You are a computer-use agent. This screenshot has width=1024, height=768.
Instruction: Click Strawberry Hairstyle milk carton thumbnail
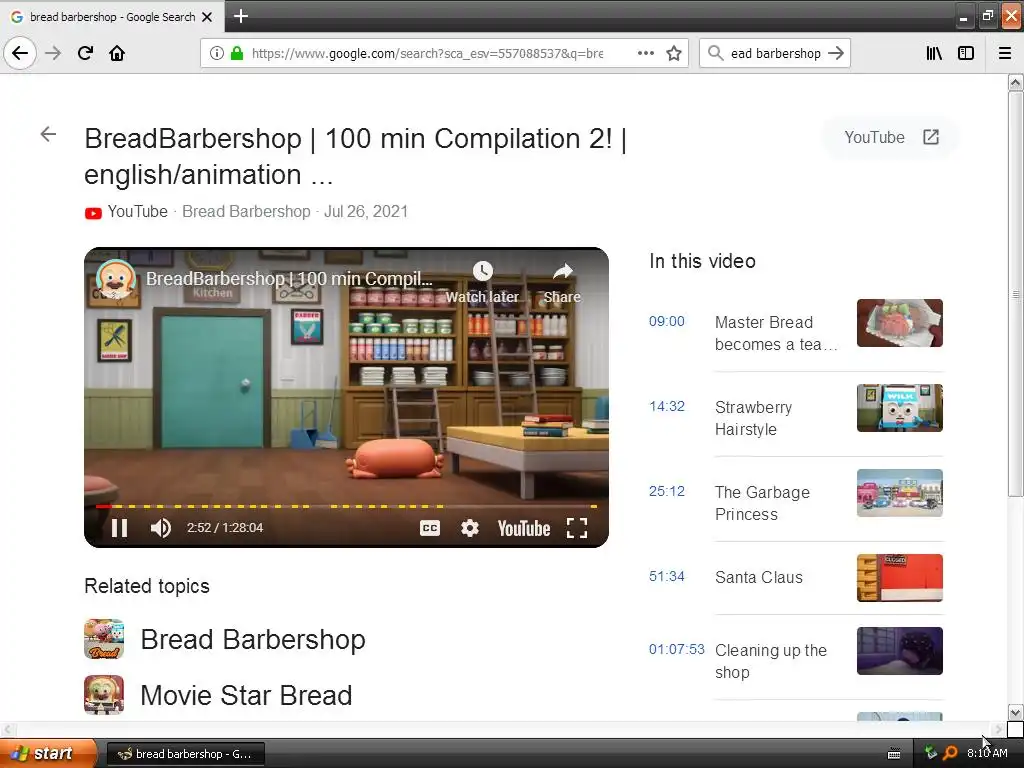pyautogui.click(x=900, y=408)
